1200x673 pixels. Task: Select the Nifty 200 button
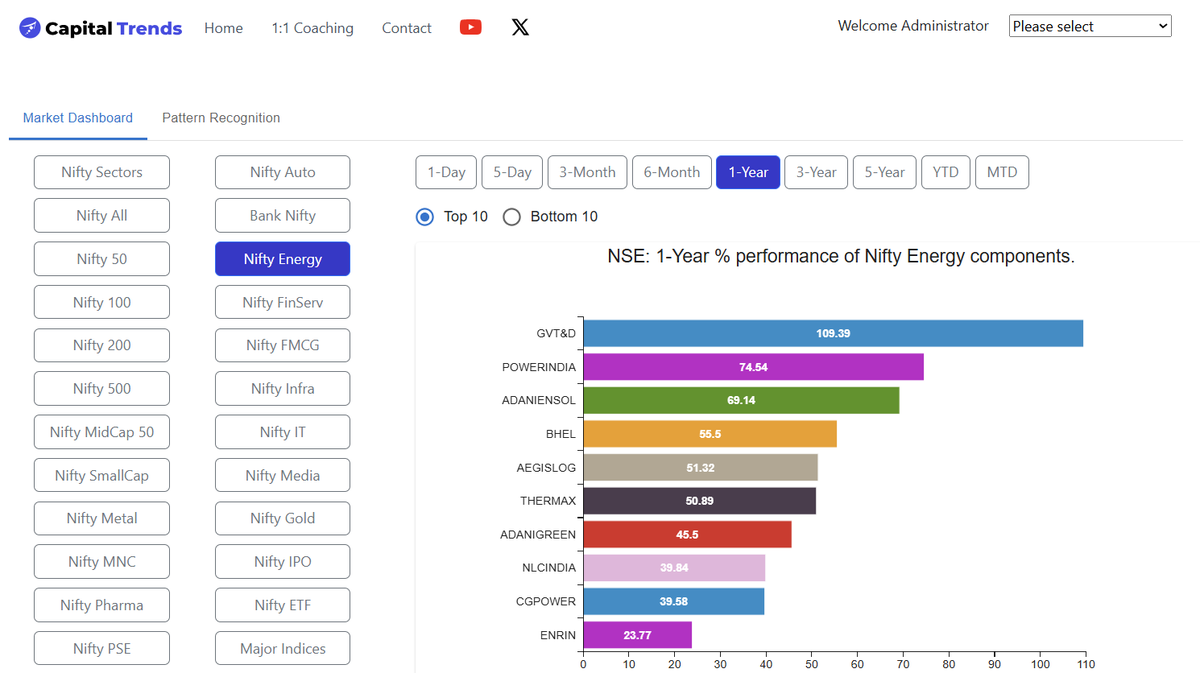pos(102,345)
